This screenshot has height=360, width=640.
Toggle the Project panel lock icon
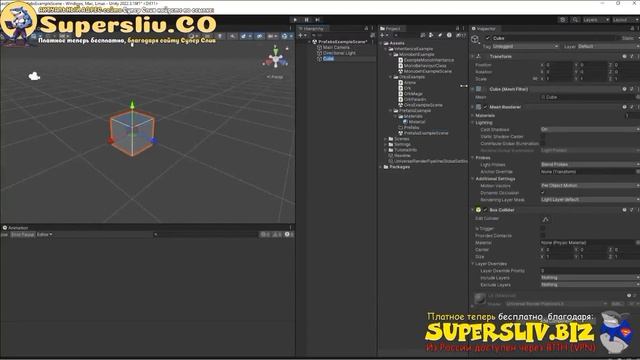pos(458,29)
